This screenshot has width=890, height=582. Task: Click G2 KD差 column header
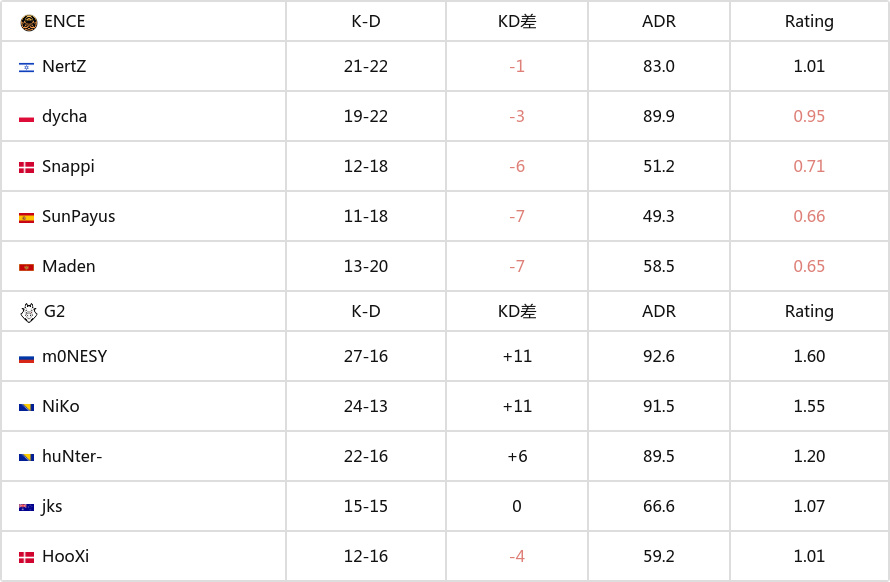[x=517, y=311]
